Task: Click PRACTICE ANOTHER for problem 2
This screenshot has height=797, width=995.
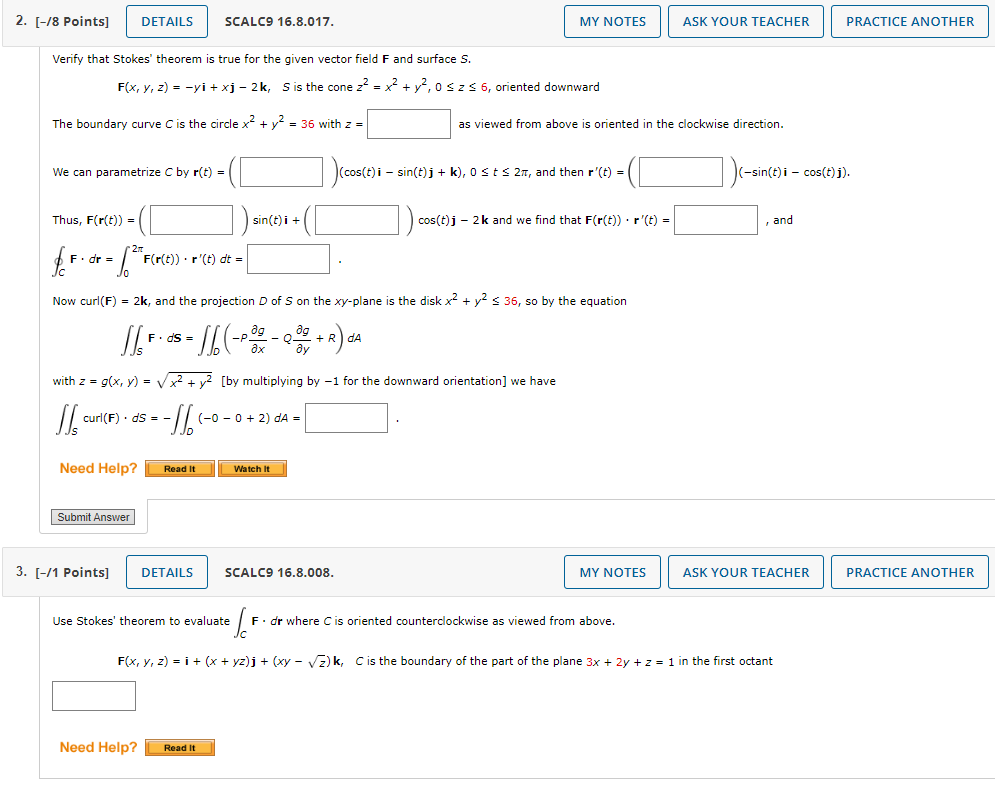Action: [x=908, y=21]
